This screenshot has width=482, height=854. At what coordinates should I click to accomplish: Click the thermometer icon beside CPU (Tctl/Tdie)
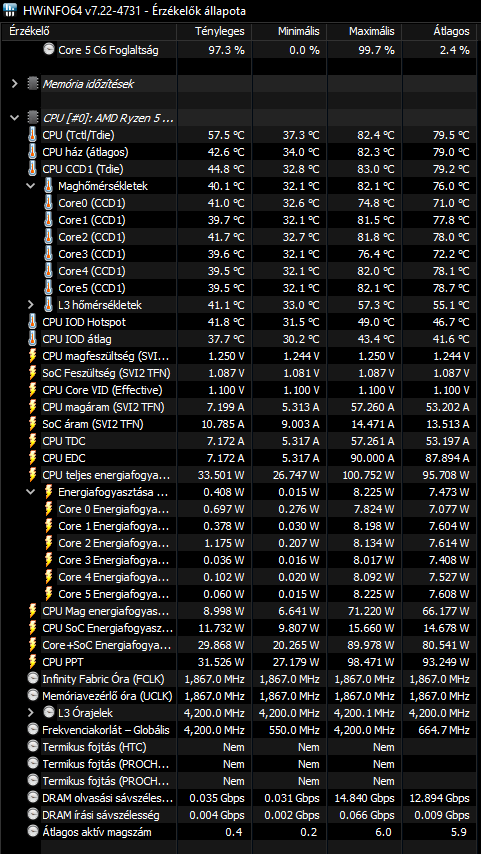33,135
